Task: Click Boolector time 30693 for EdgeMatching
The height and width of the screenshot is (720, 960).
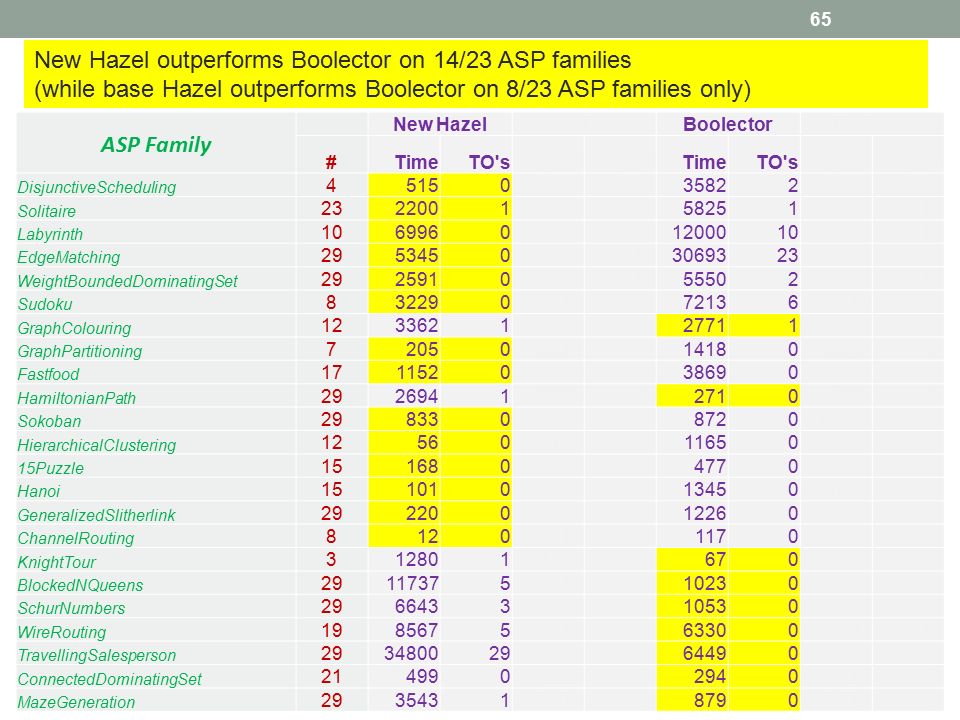Action: (699, 255)
